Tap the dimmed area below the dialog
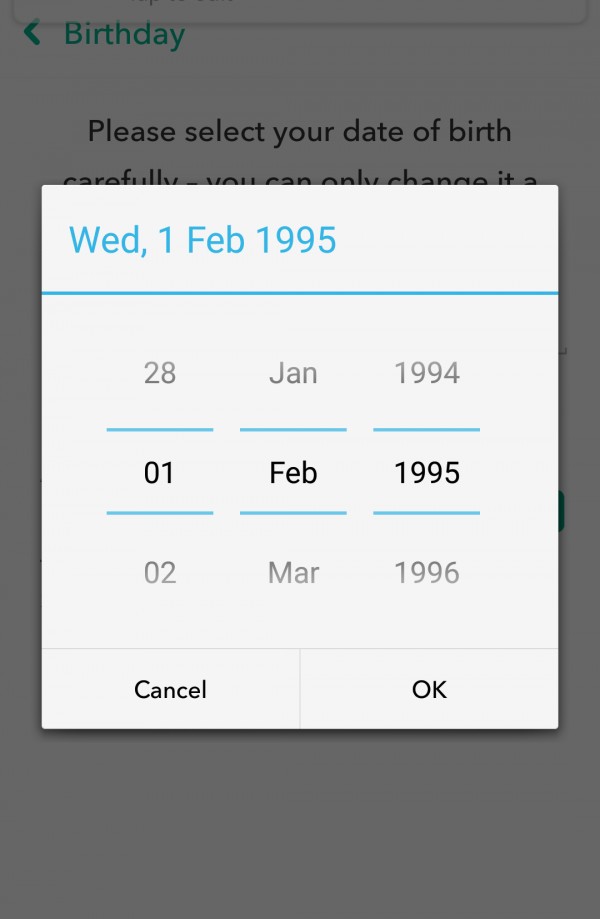The image size is (600, 919). (300, 820)
